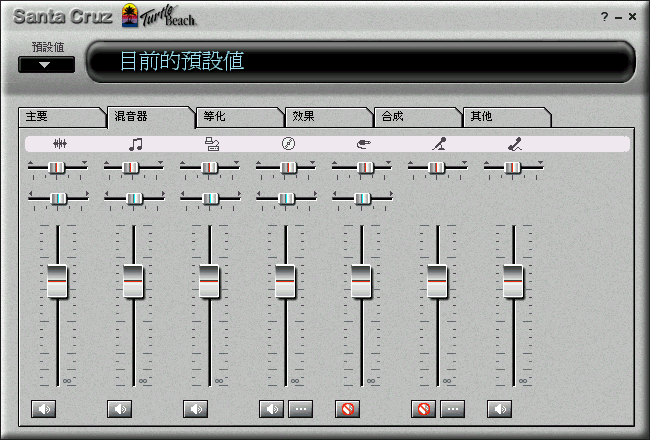
Task: Click the cyan balance slider of the computer channel
Action: point(210,199)
